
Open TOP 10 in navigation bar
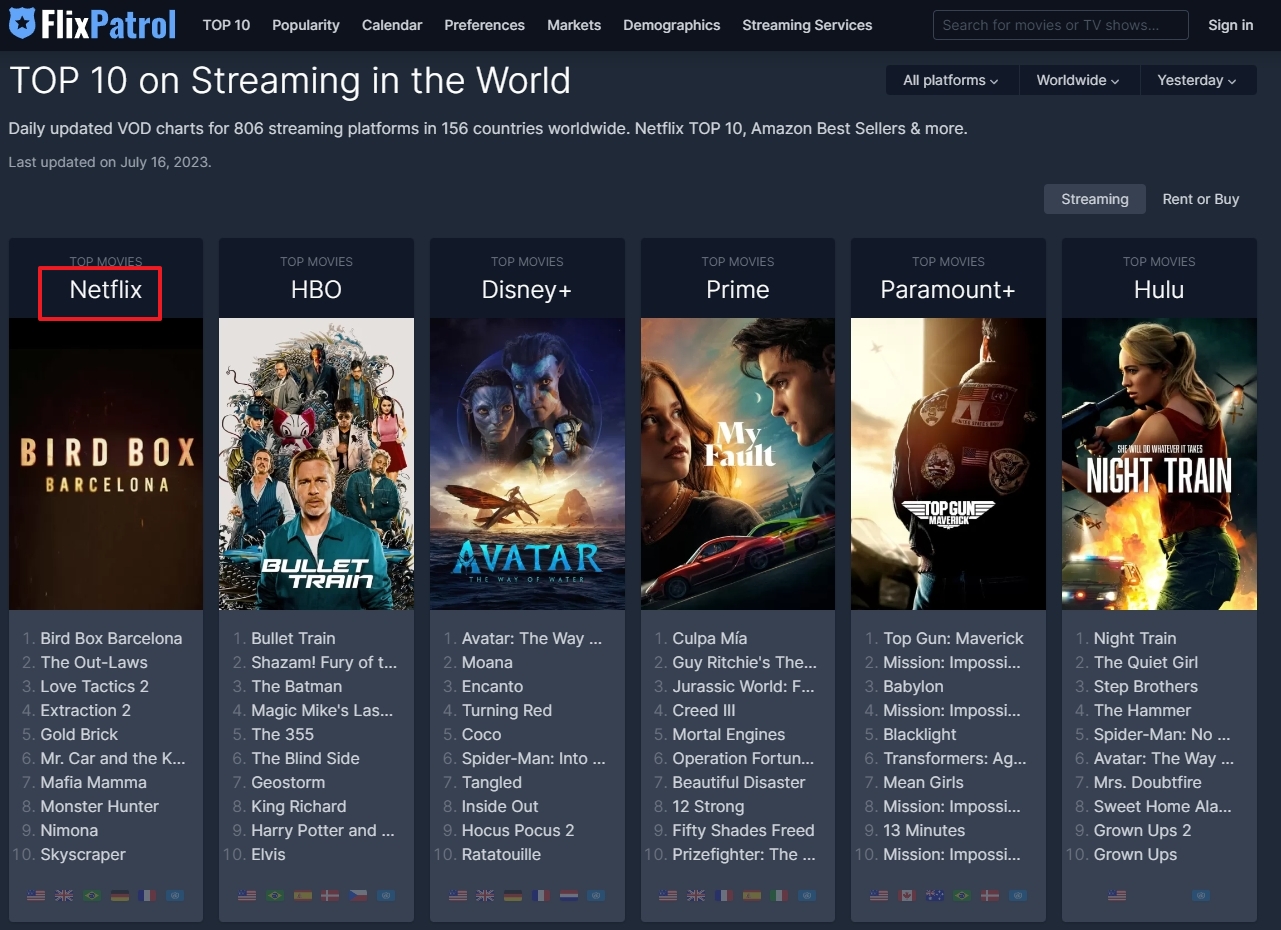(x=227, y=25)
